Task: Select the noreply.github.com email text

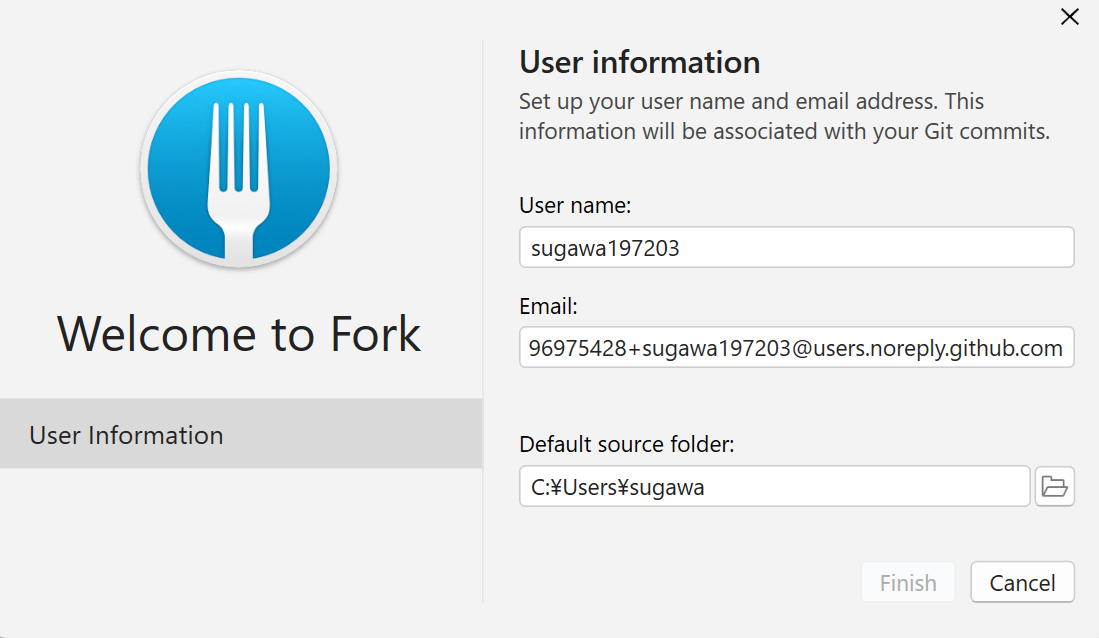Action: point(796,347)
